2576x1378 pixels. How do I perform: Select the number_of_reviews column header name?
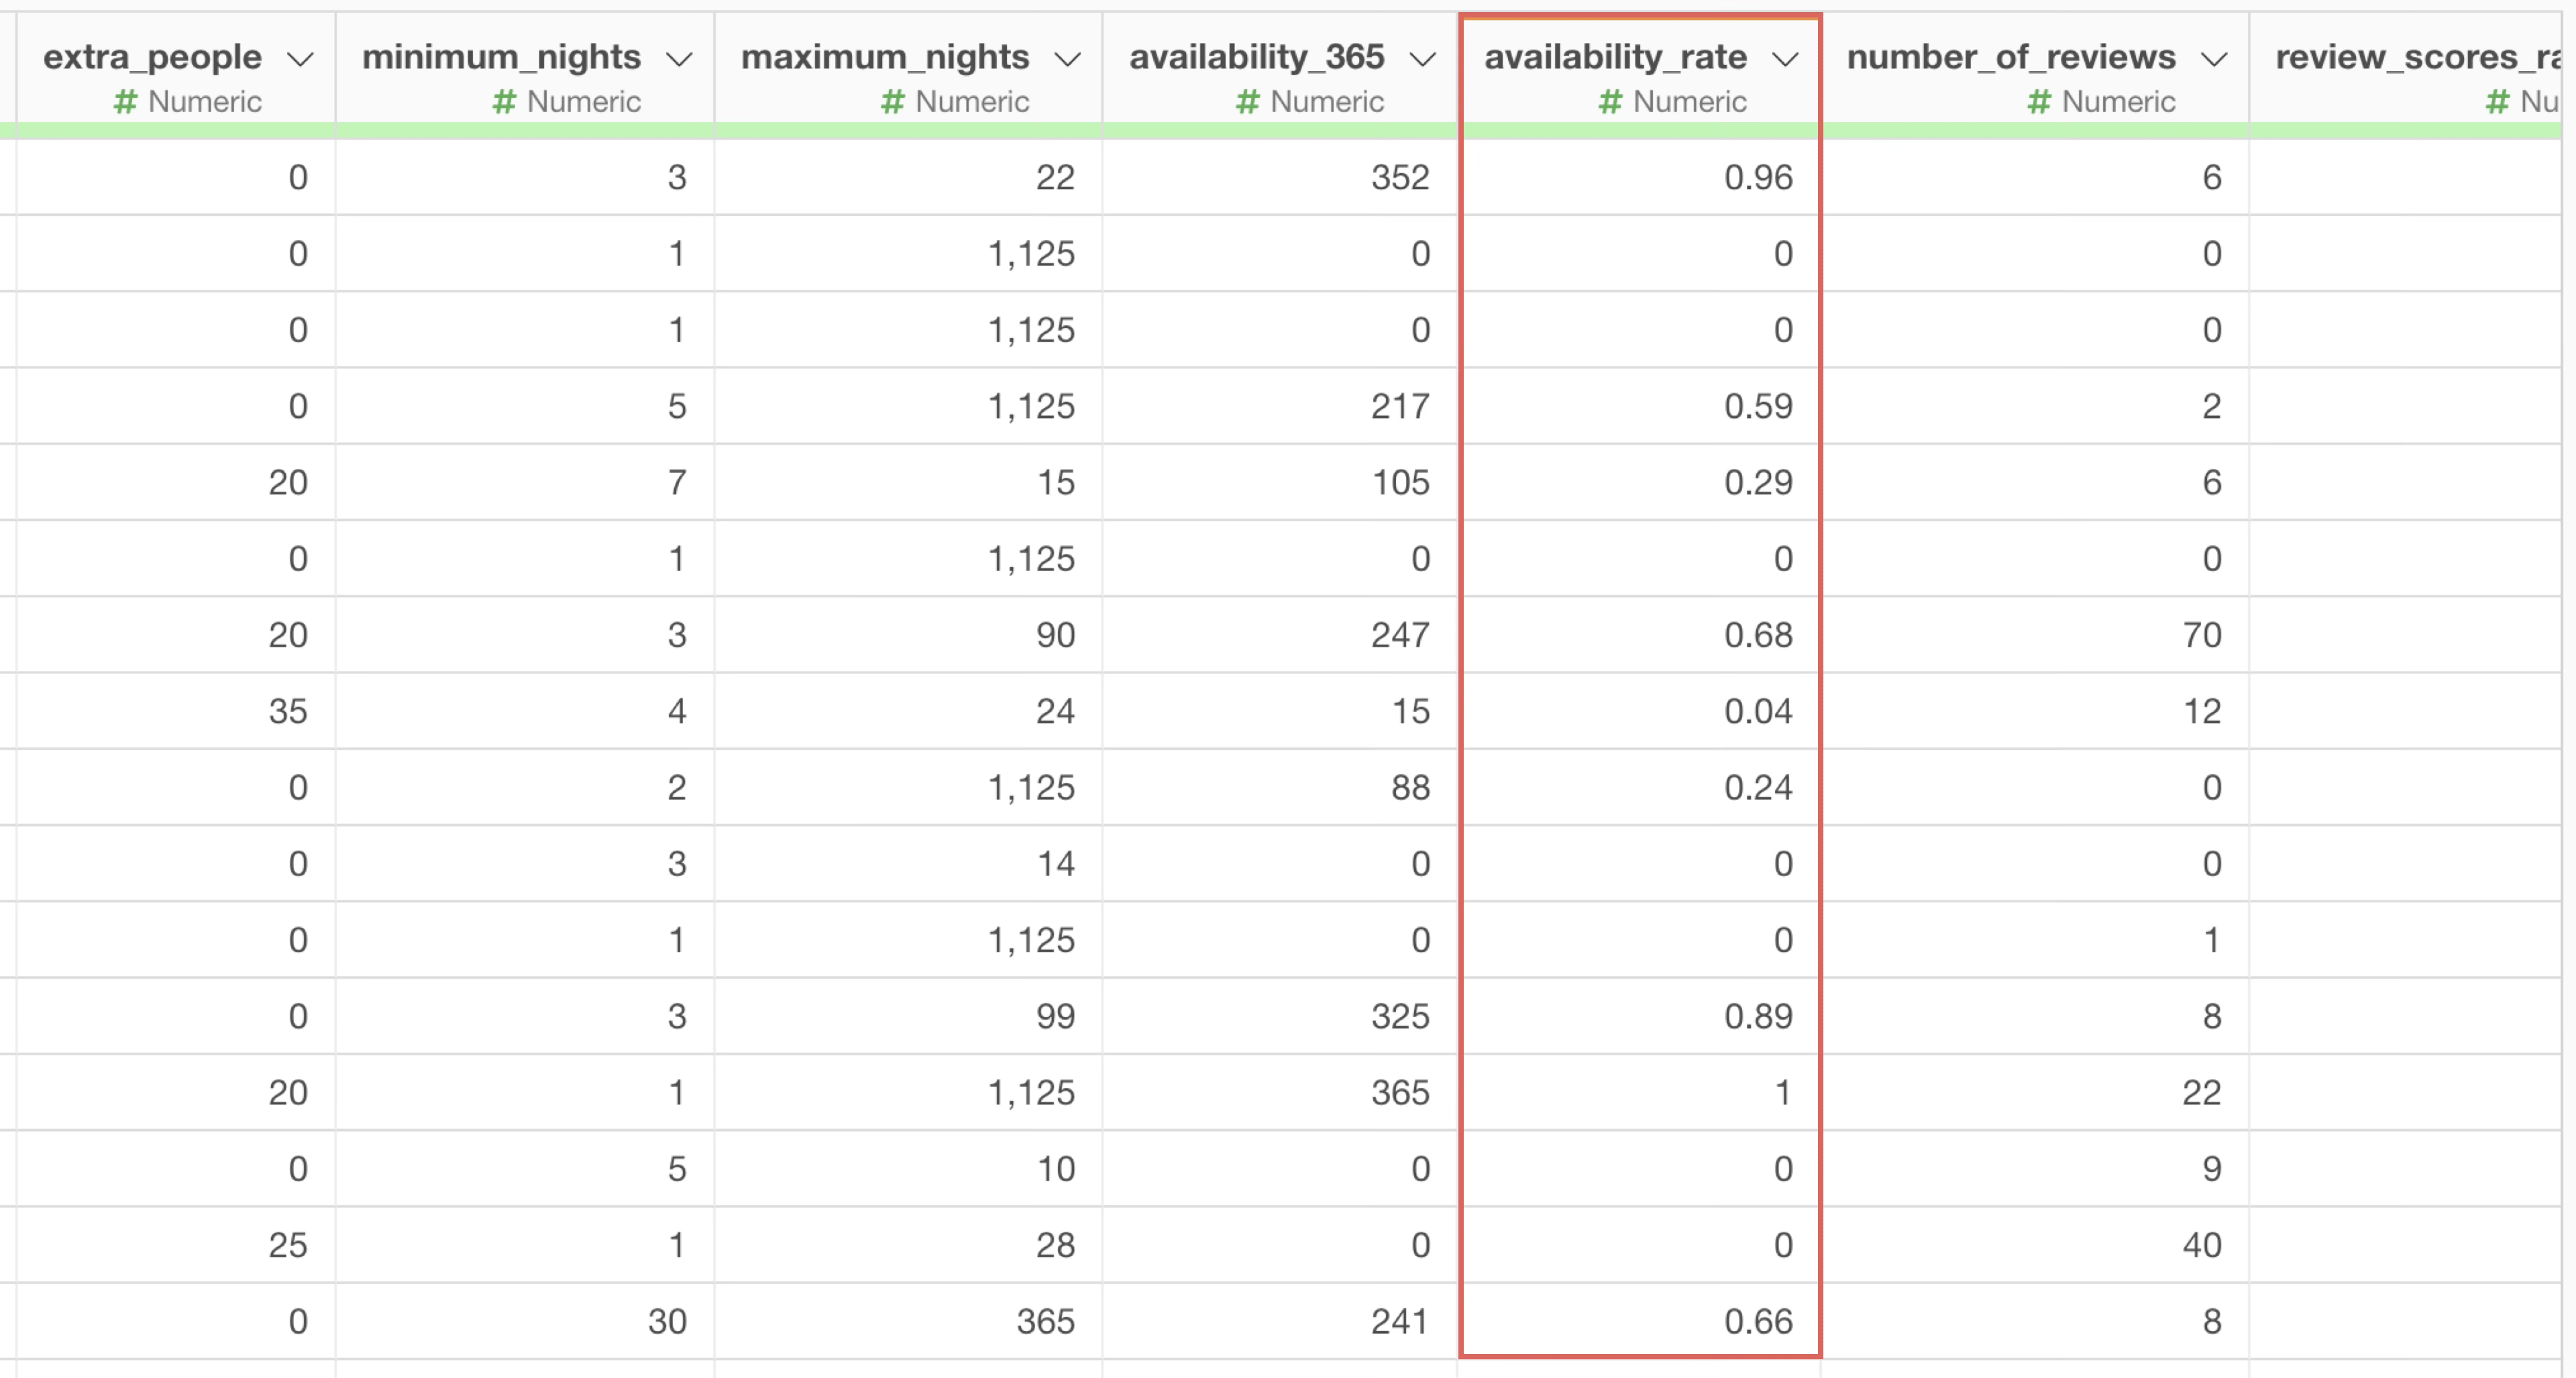click(2011, 57)
